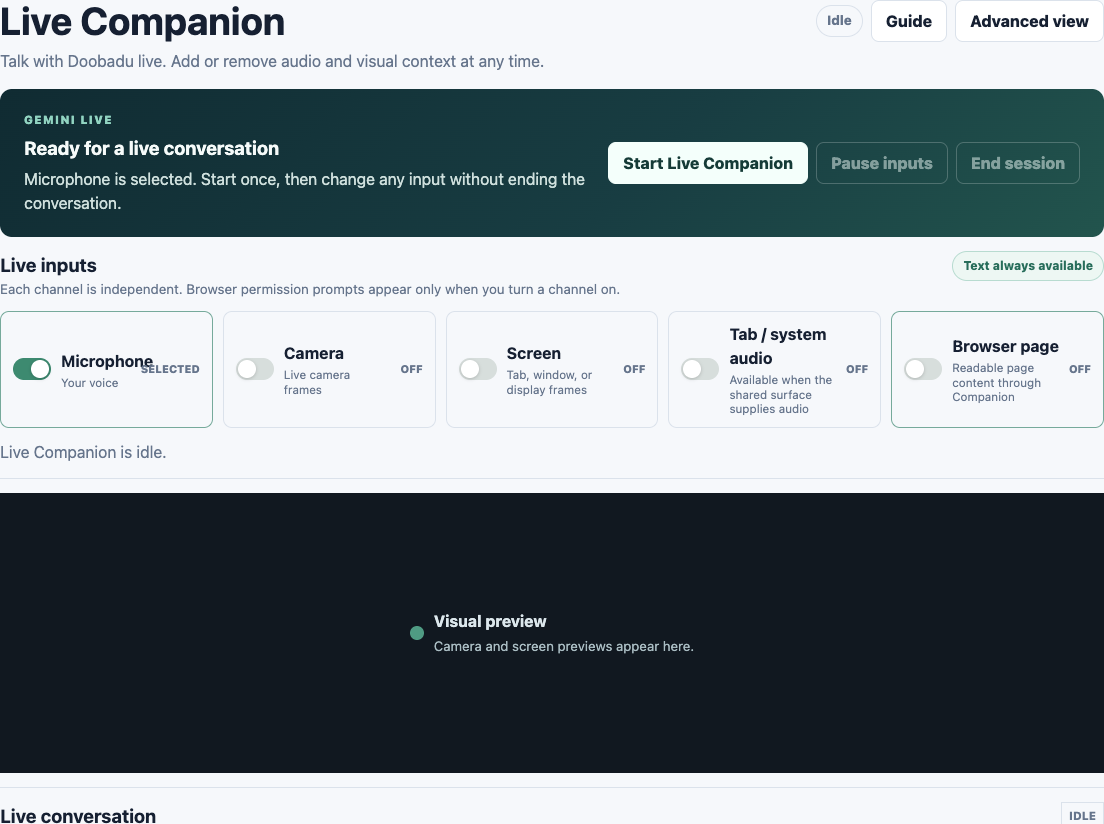Click the Live Companion is idle status text
This screenshot has width=1104, height=824.
pyautogui.click(x=83, y=452)
